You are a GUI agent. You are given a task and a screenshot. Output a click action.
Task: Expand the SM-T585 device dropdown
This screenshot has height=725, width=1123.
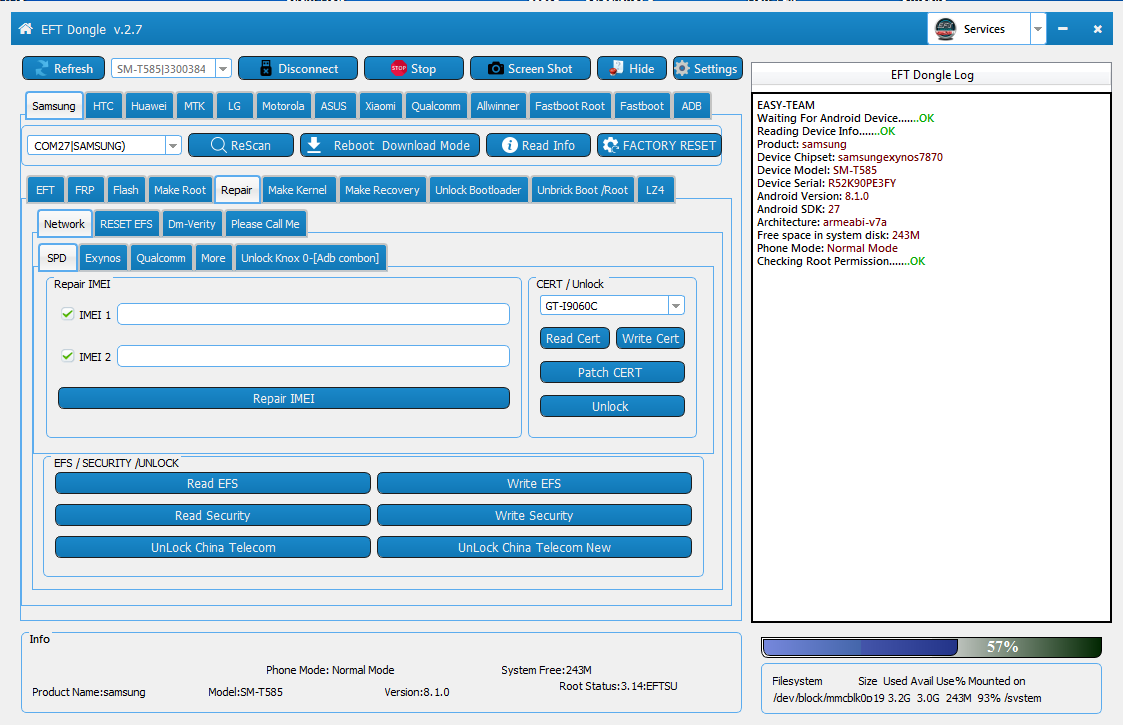[x=223, y=69]
